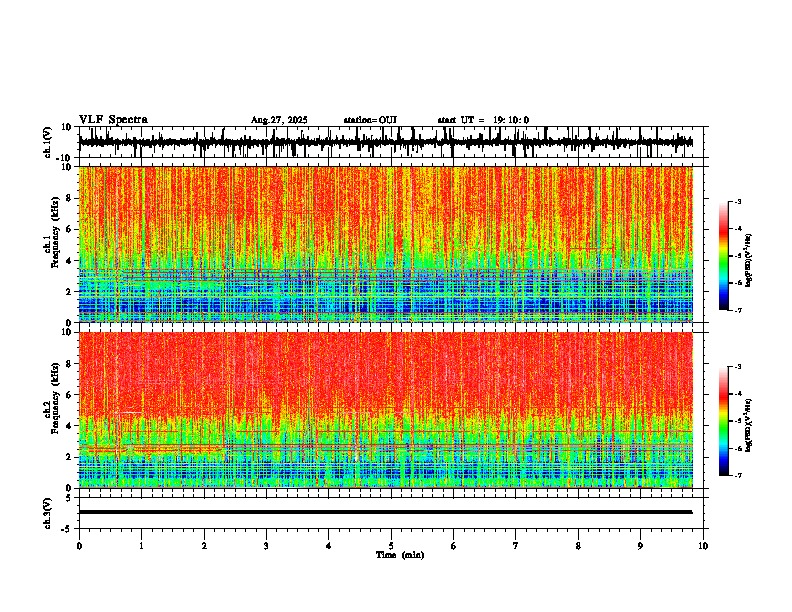Click the time axis tick label 4

click(329, 546)
